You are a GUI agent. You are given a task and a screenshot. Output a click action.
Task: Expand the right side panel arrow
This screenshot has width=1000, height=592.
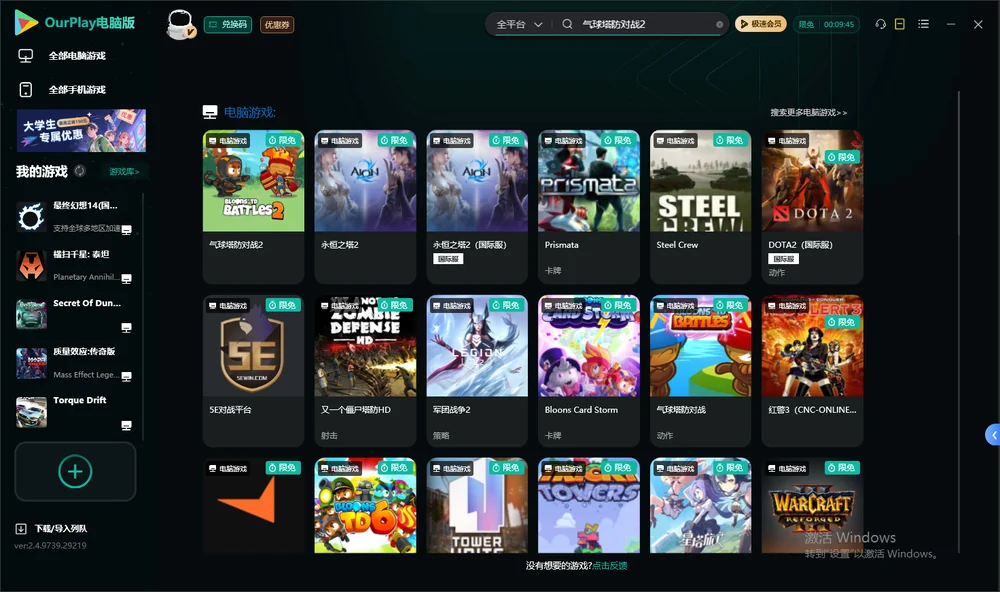pyautogui.click(x=992, y=435)
